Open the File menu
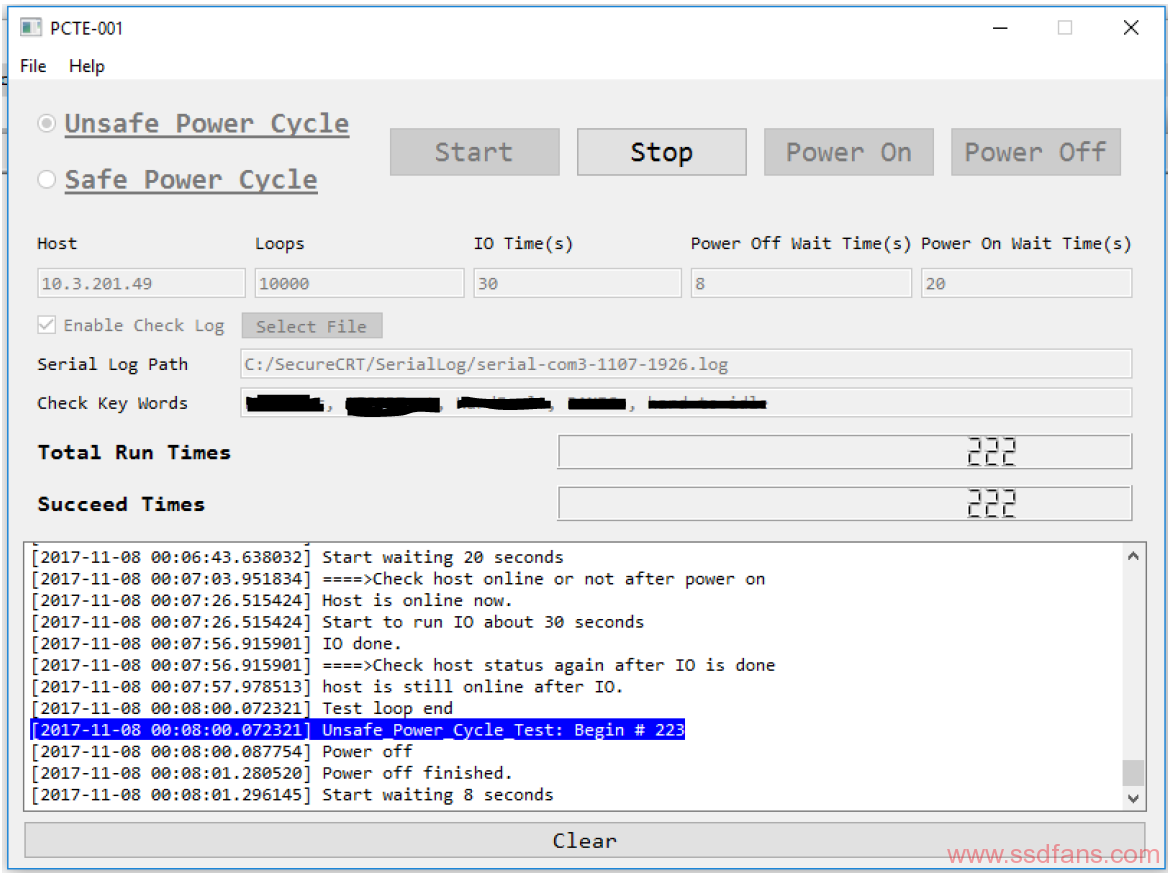 tap(33, 66)
